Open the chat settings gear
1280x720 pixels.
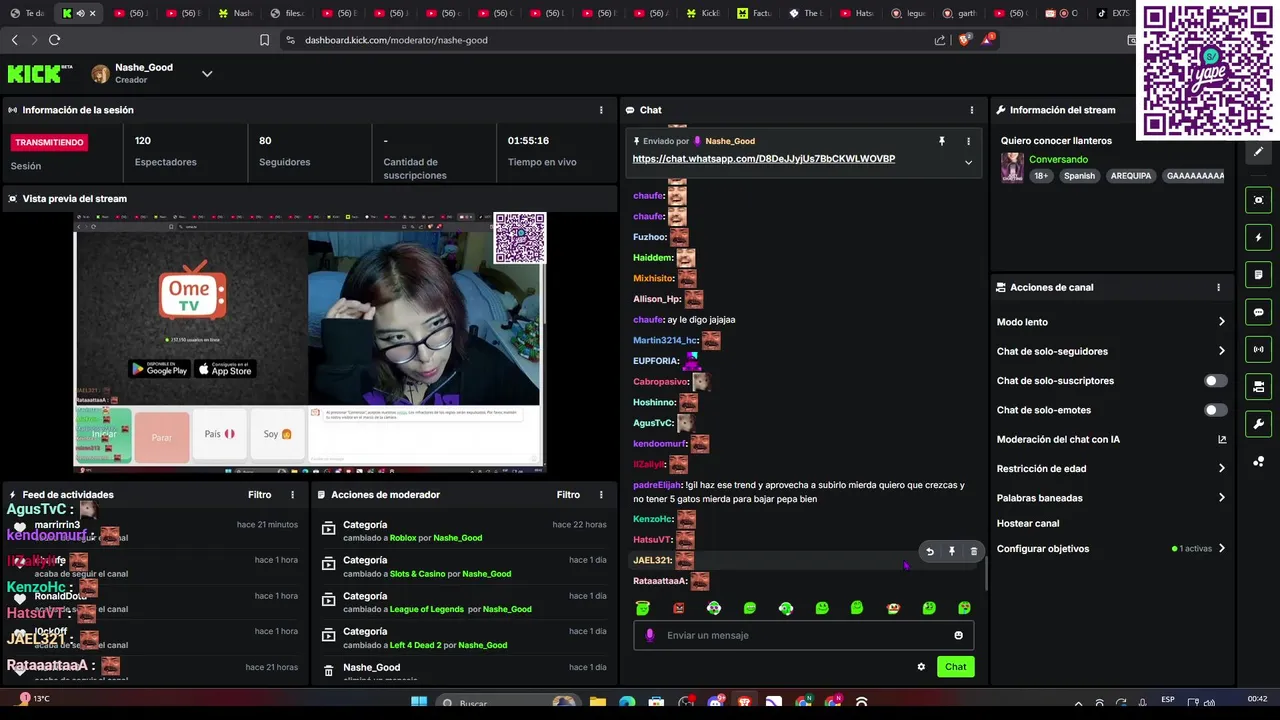921,667
